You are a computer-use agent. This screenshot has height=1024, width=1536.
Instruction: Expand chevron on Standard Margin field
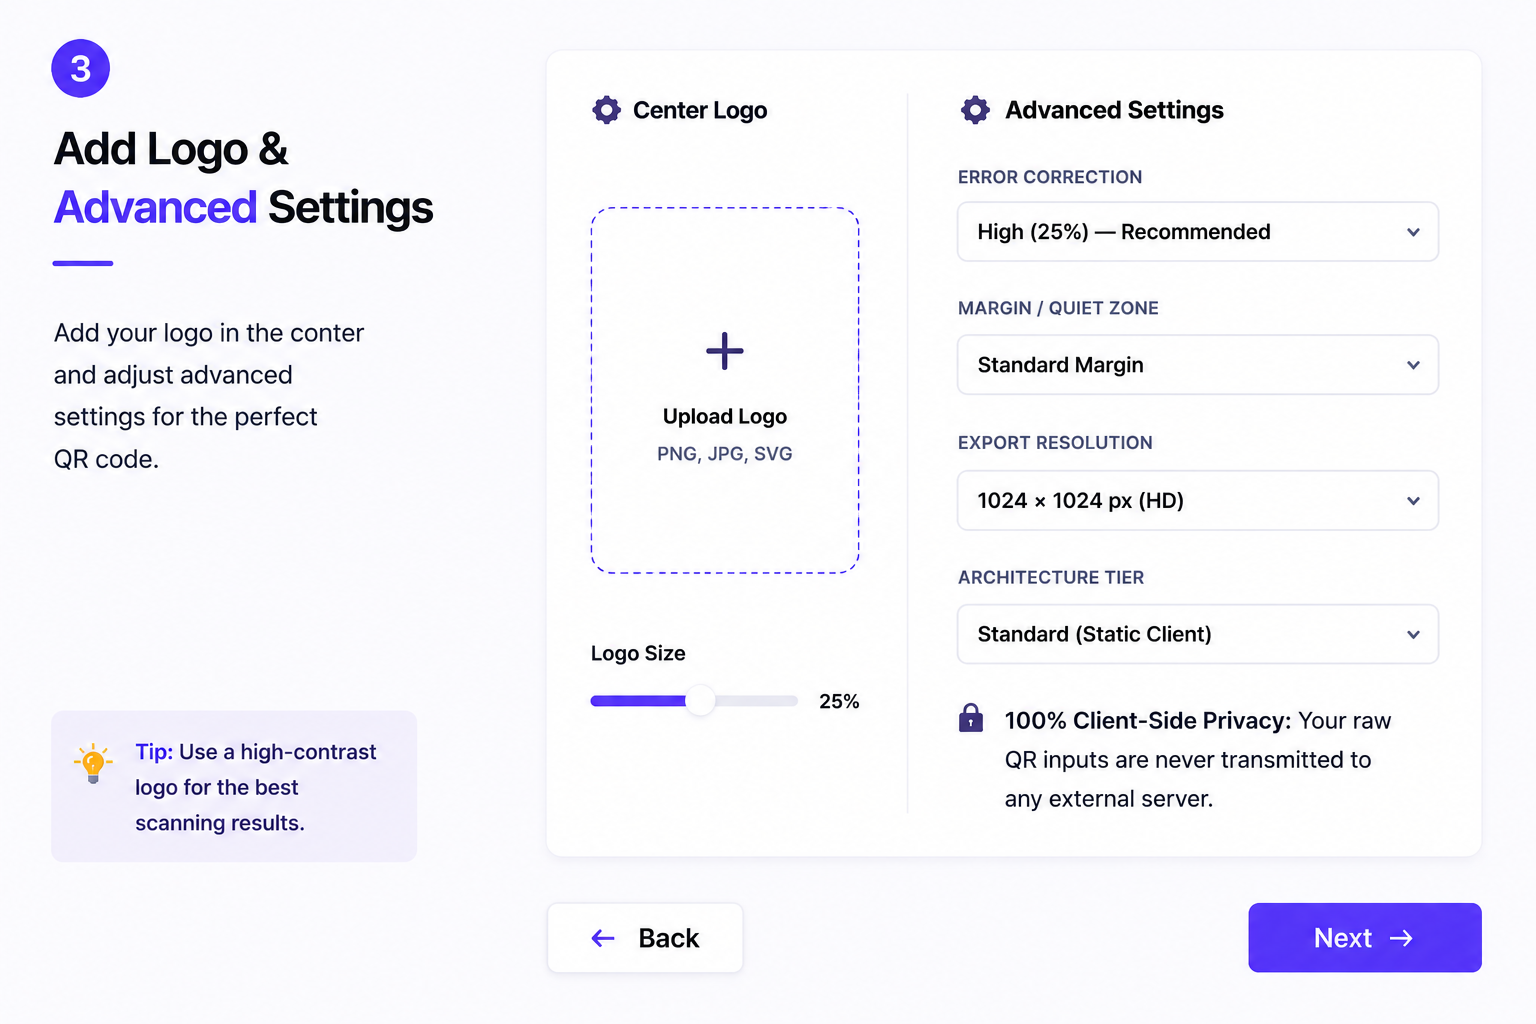1413,365
